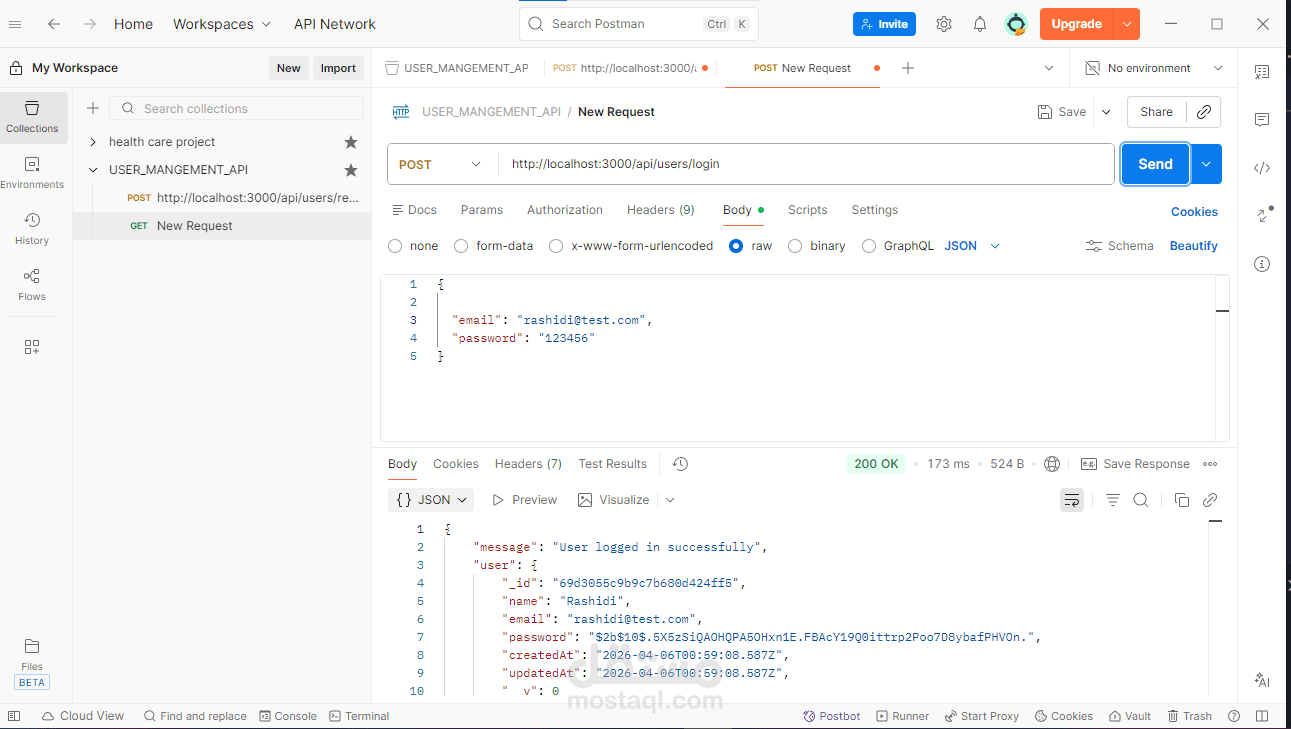Image resolution: width=1291 pixels, height=729 pixels.
Task: Click Save Response
Action: click(x=1136, y=464)
